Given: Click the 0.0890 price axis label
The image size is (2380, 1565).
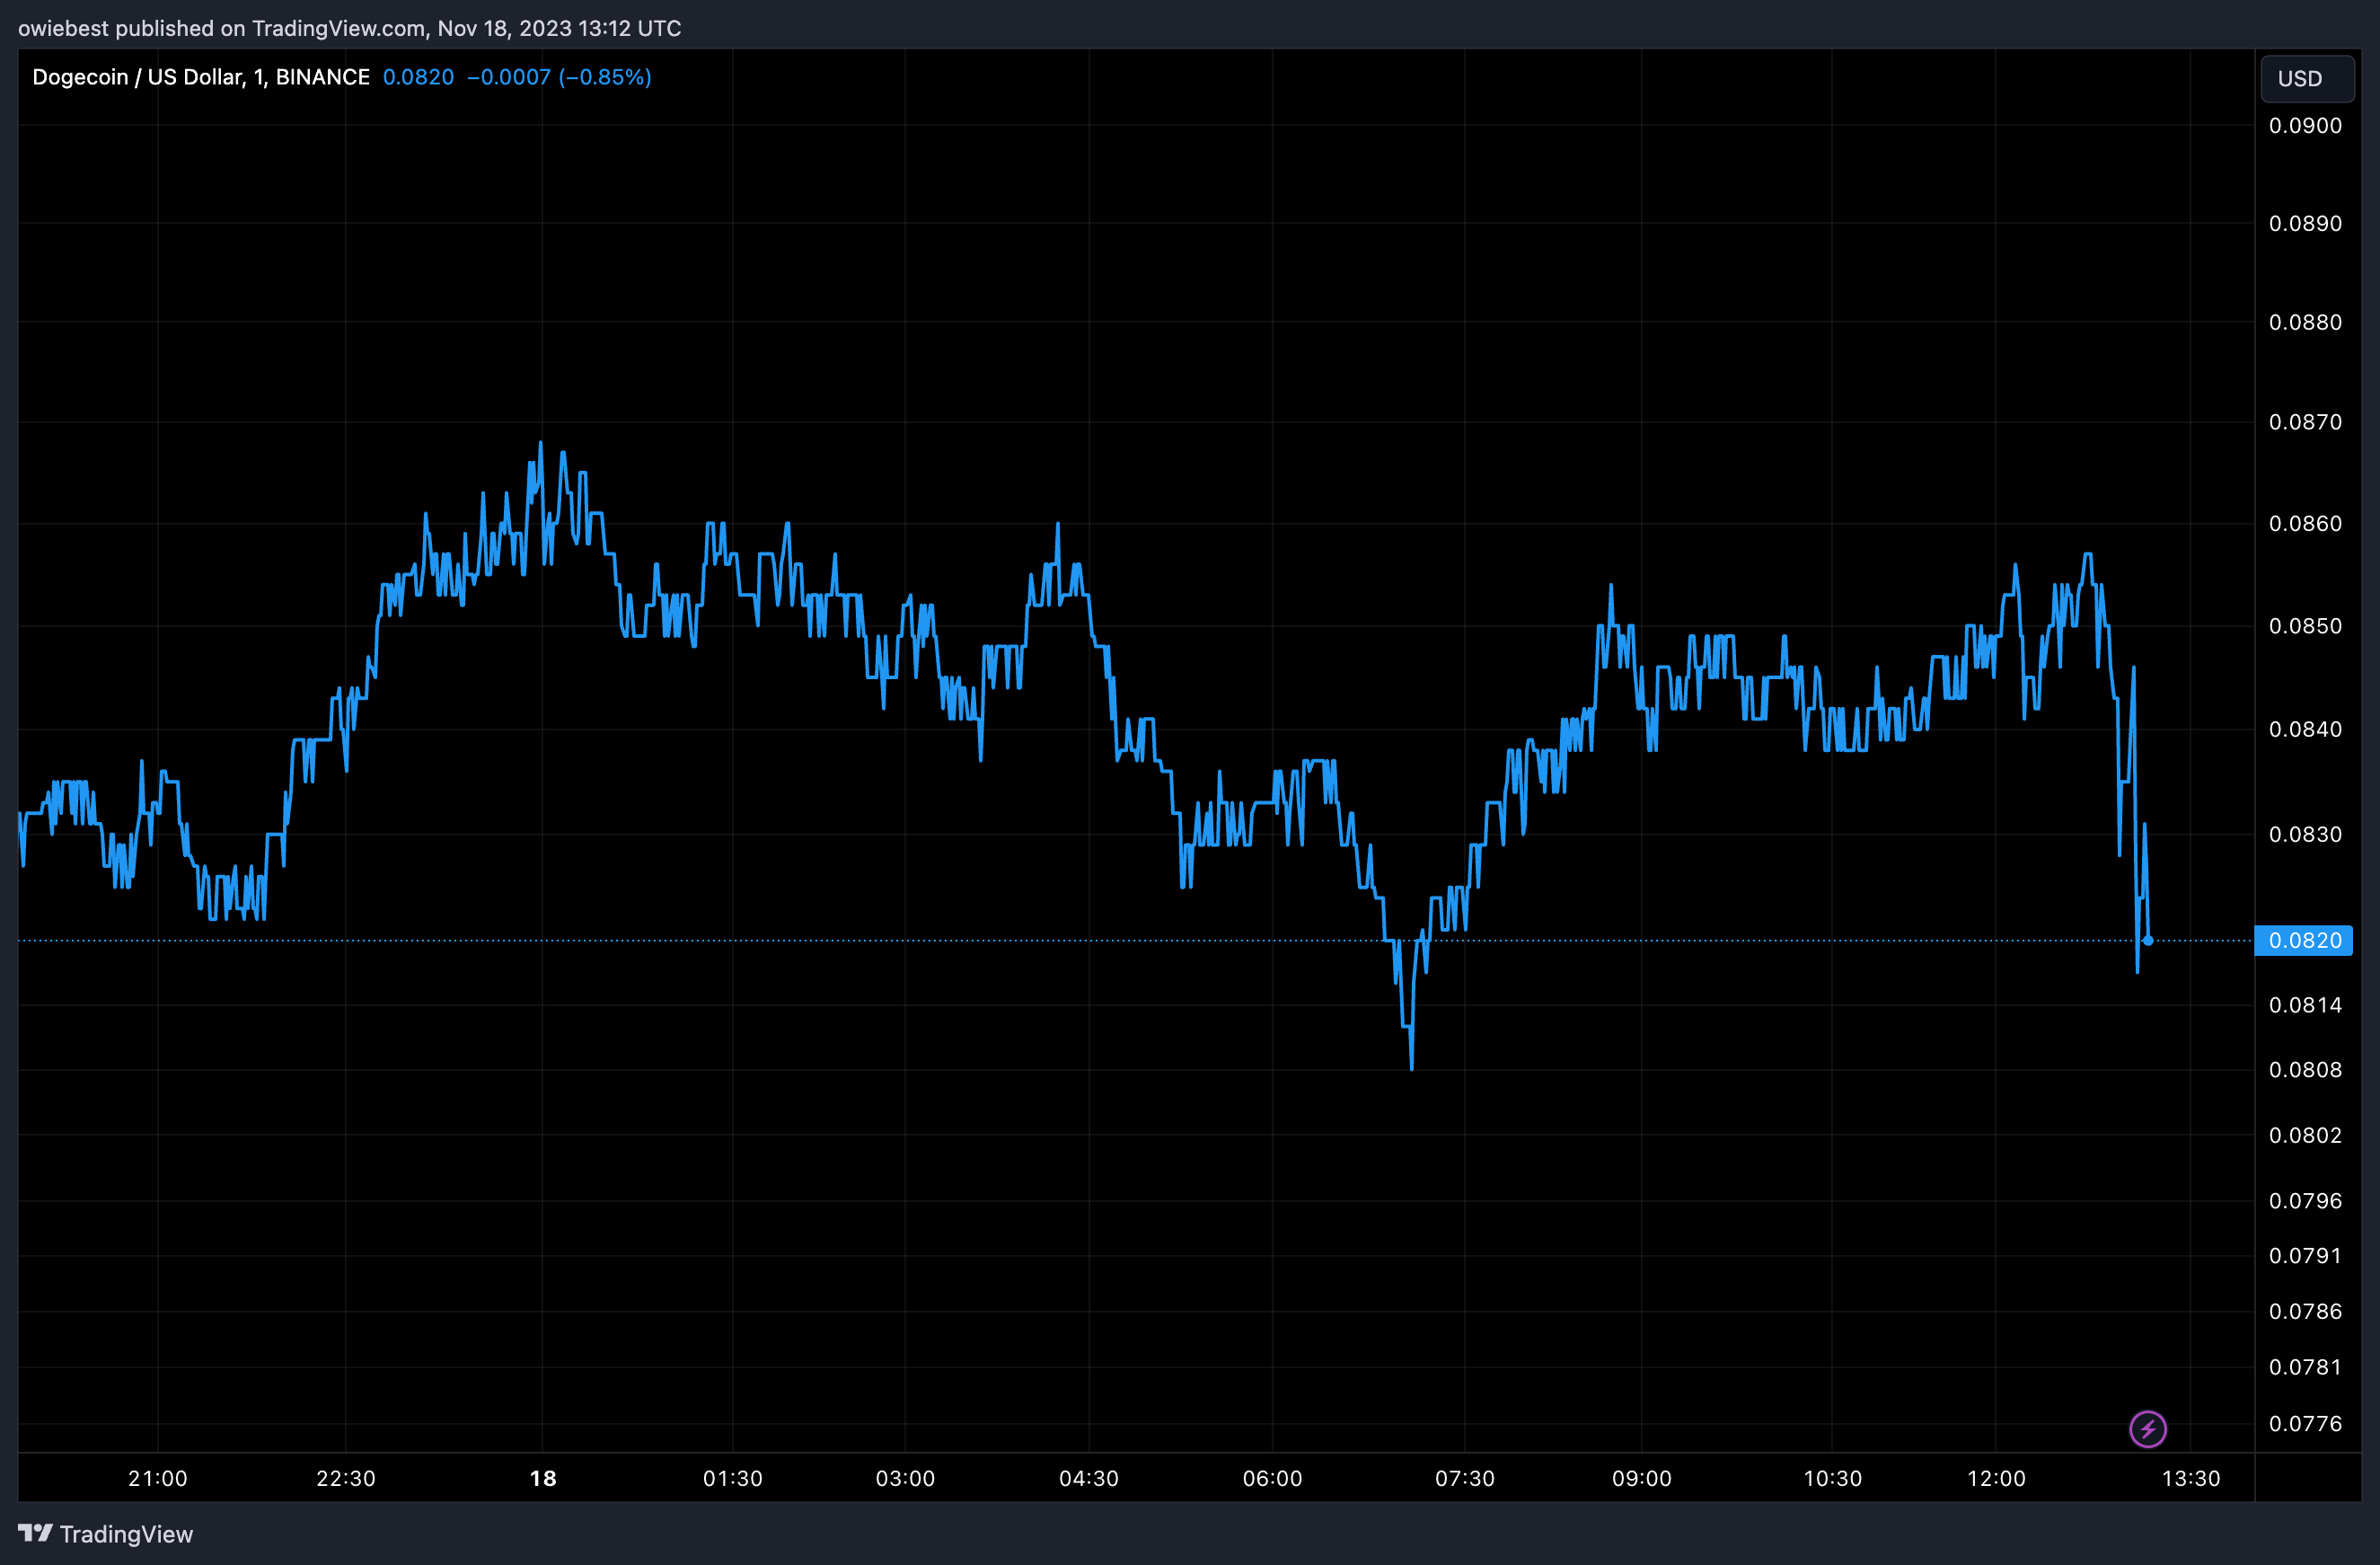Looking at the screenshot, I should click(x=2305, y=224).
